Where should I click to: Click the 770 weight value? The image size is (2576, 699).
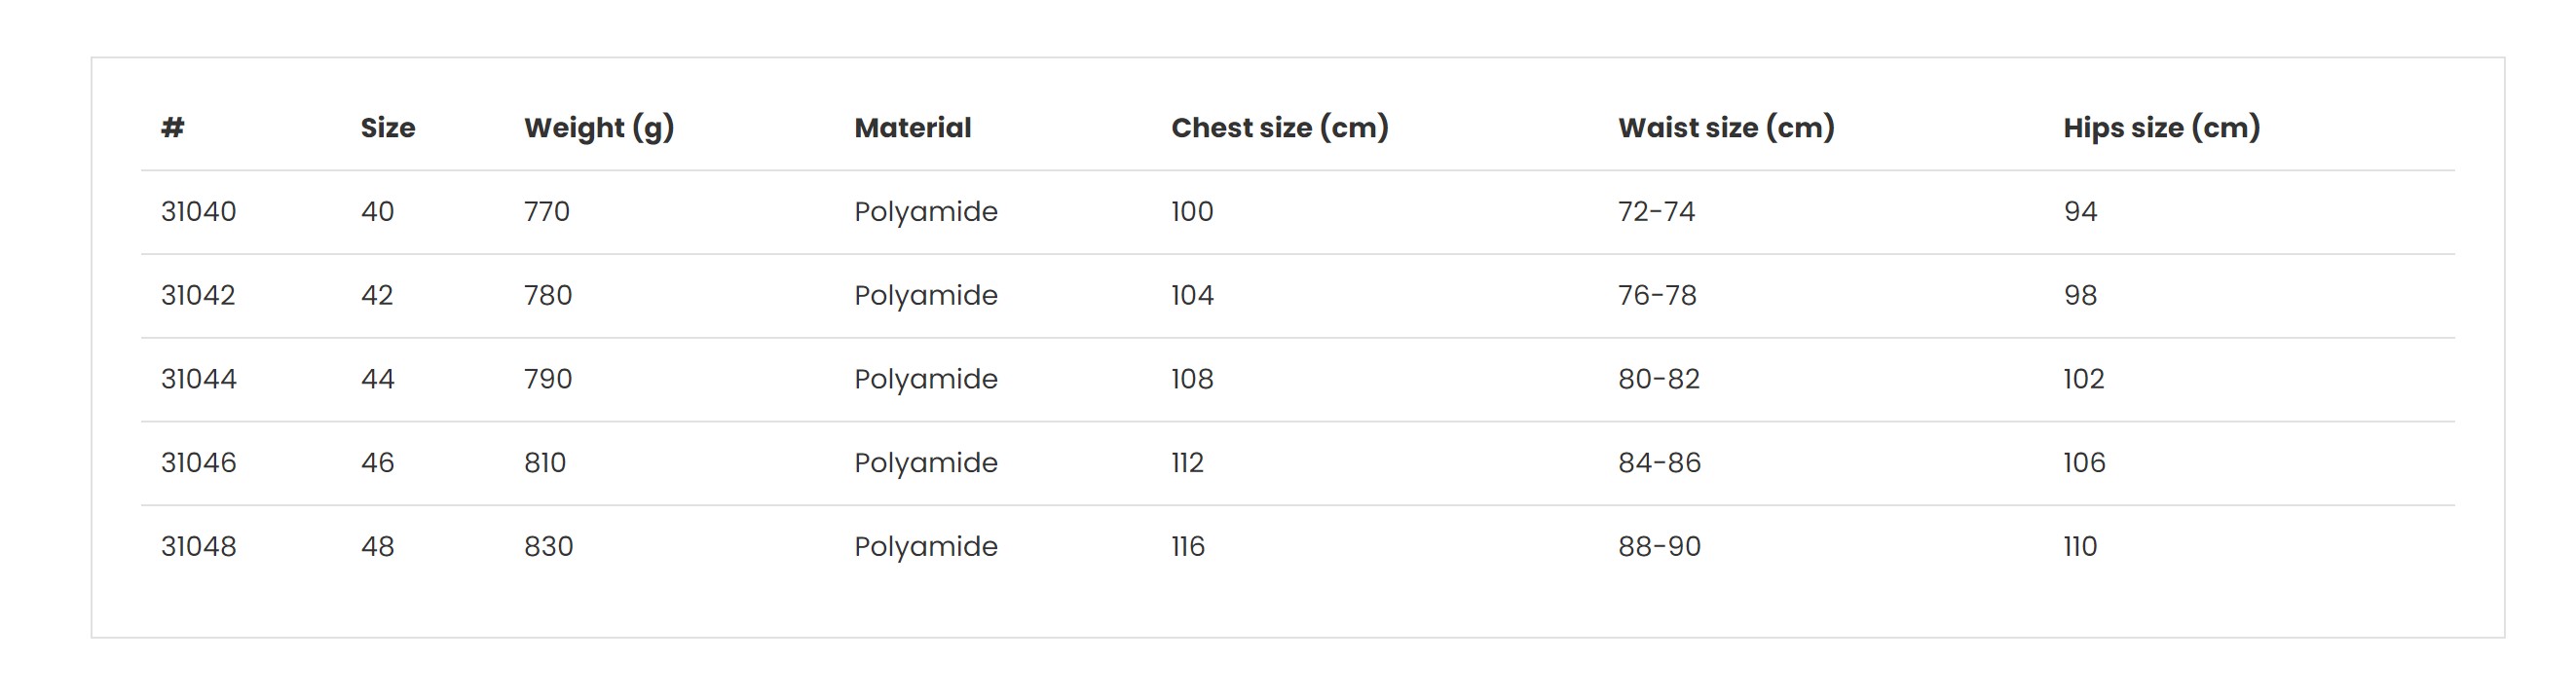(547, 212)
